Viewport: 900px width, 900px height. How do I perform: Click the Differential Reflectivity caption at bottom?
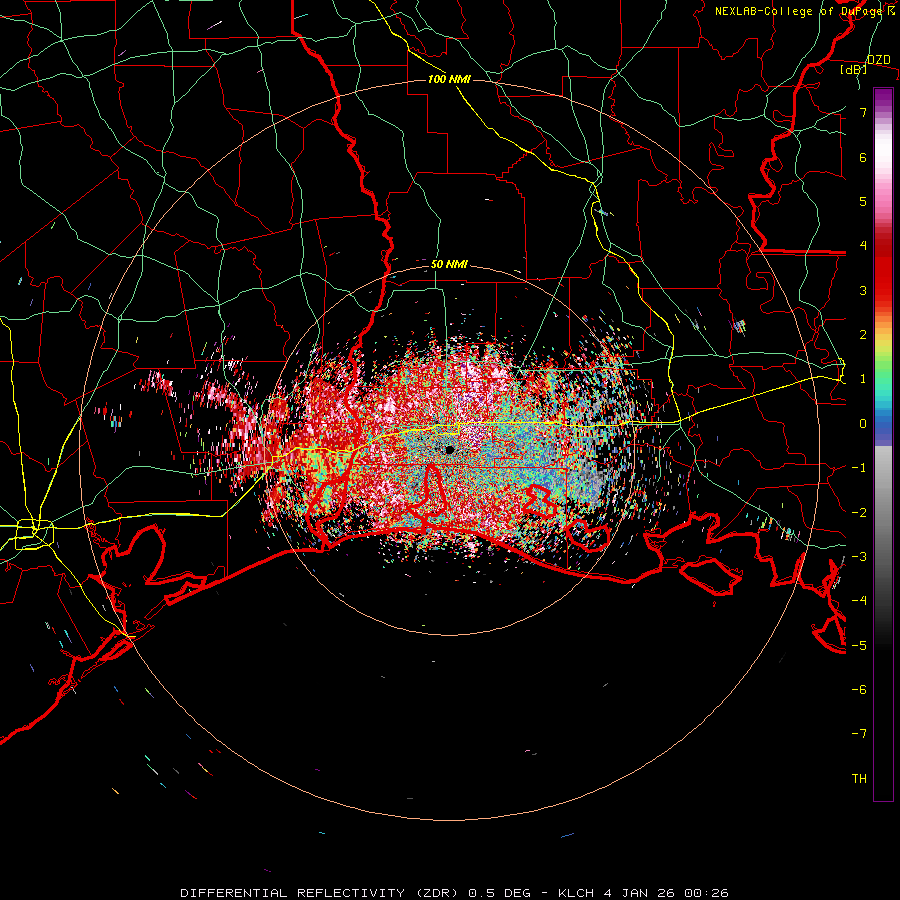pos(454,893)
